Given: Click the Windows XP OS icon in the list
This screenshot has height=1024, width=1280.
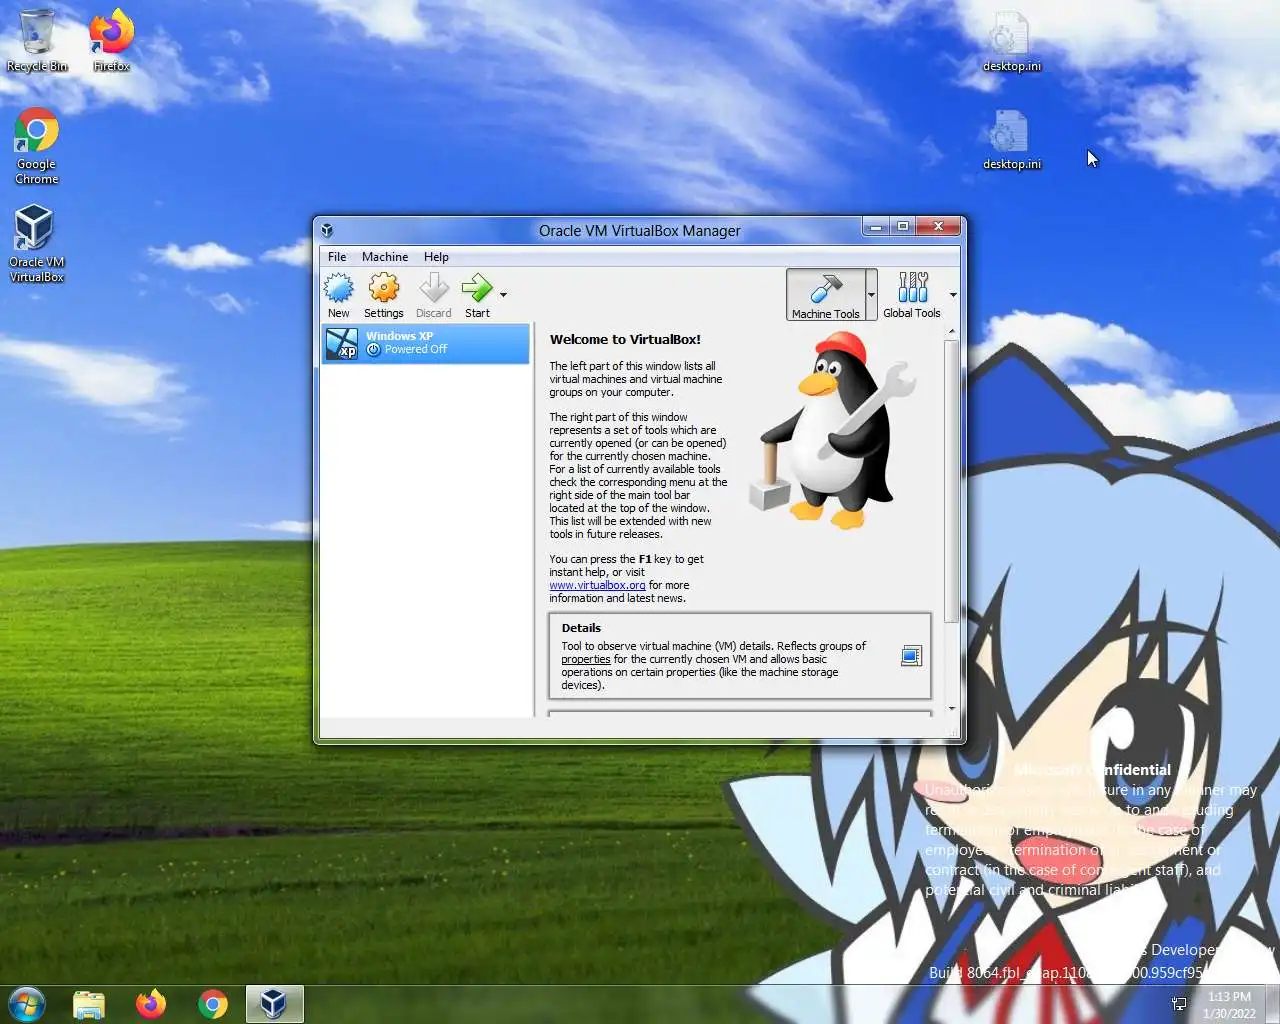Looking at the screenshot, I should pos(342,344).
